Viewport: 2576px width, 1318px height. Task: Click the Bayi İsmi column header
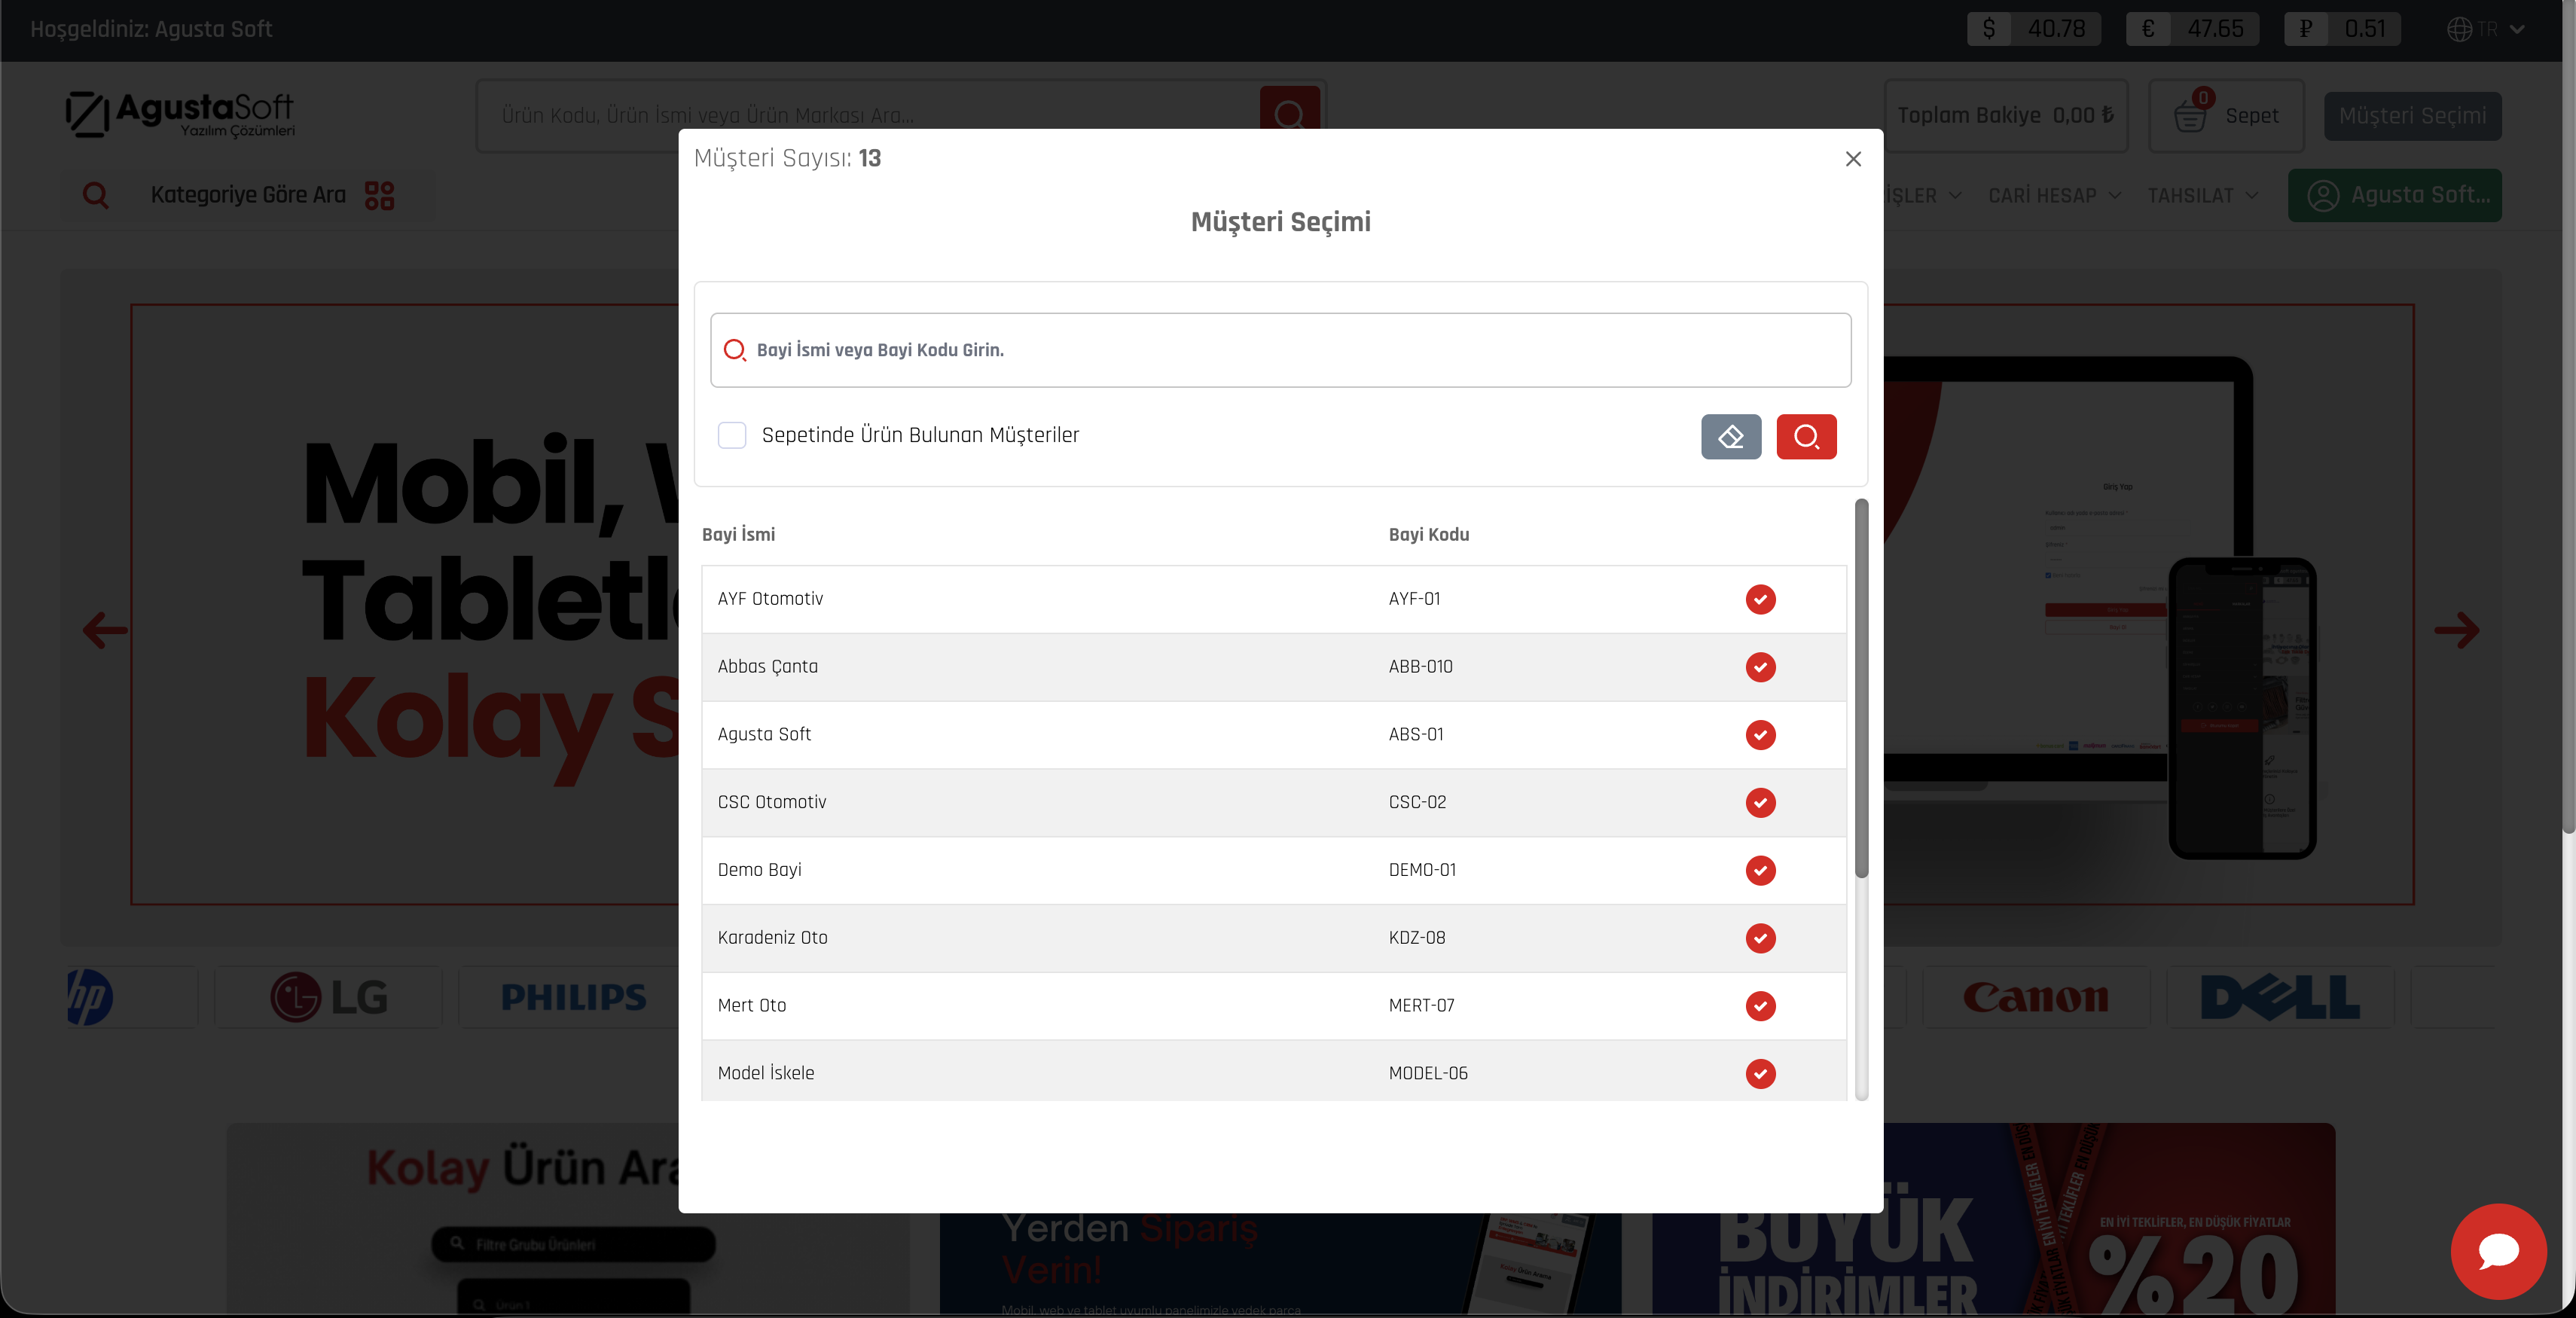738,534
